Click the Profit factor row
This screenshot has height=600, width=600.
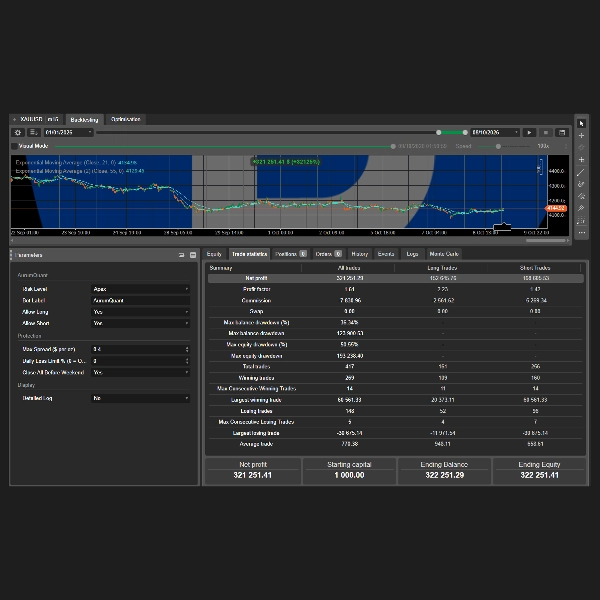click(396, 289)
